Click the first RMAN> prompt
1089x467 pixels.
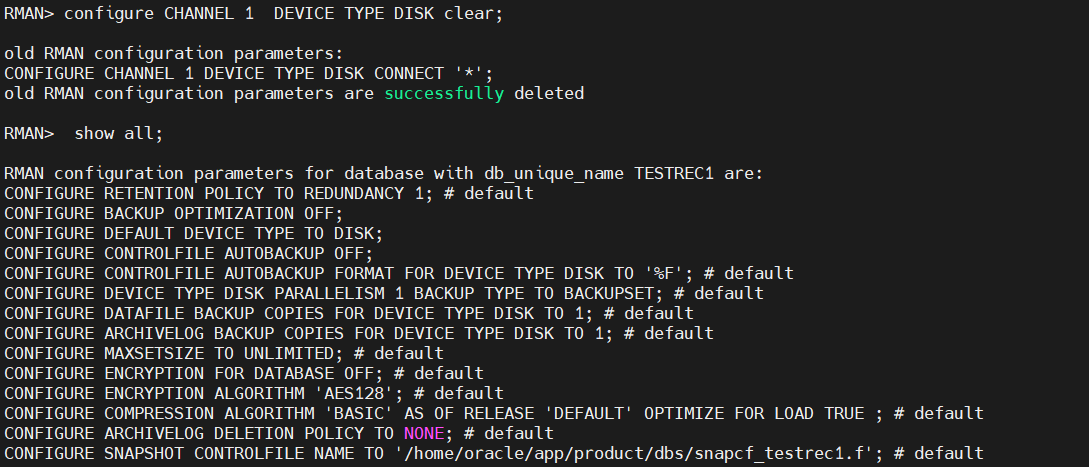pos(28,14)
